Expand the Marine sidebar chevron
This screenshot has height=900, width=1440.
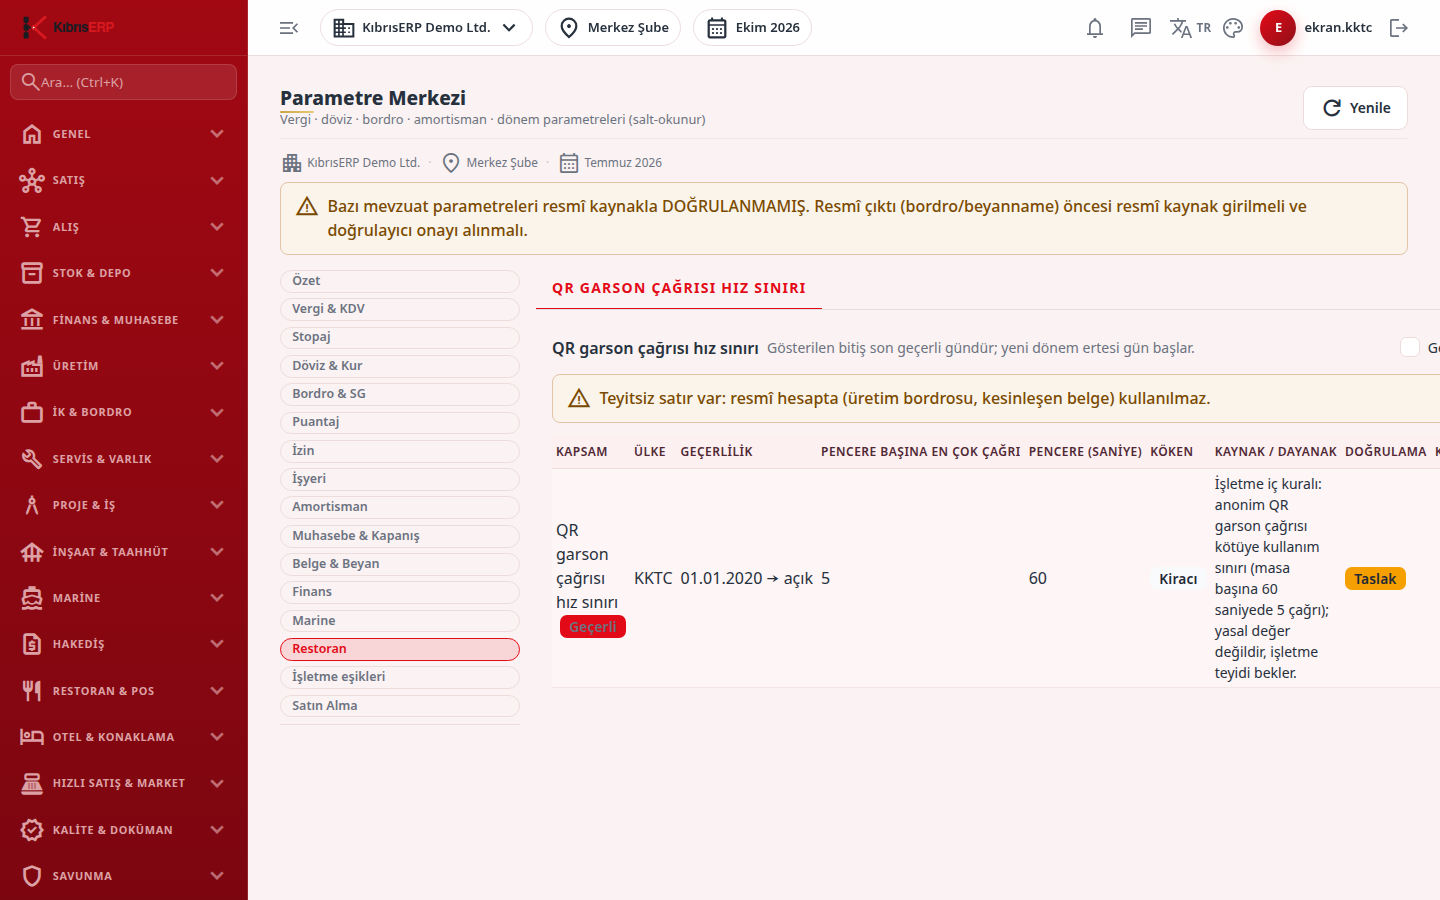[217, 598]
